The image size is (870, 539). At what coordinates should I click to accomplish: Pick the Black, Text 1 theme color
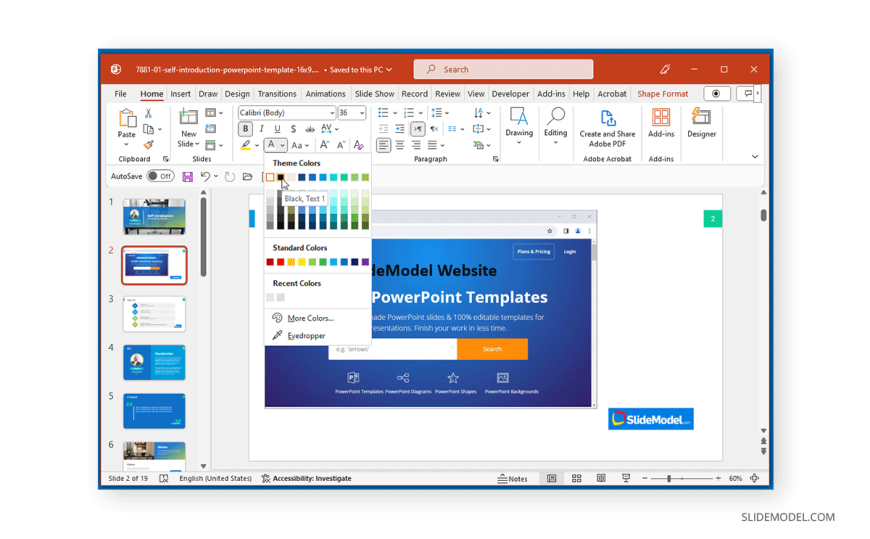(x=281, y=178)
